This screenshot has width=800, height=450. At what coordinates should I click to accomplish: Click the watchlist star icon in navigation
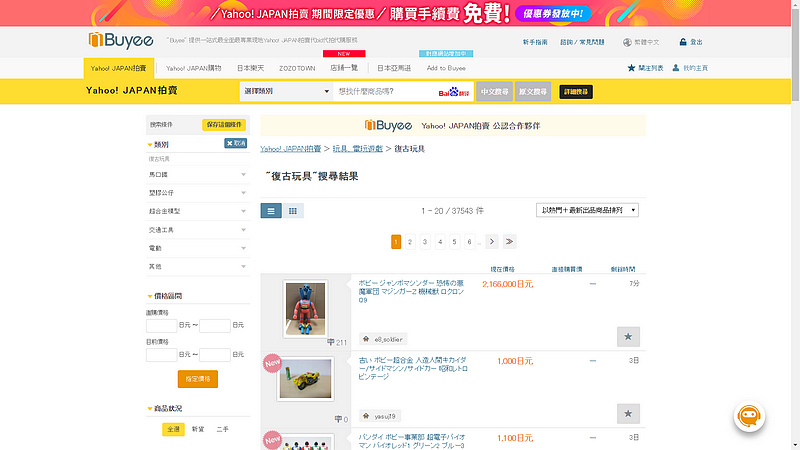coord(631,68)
